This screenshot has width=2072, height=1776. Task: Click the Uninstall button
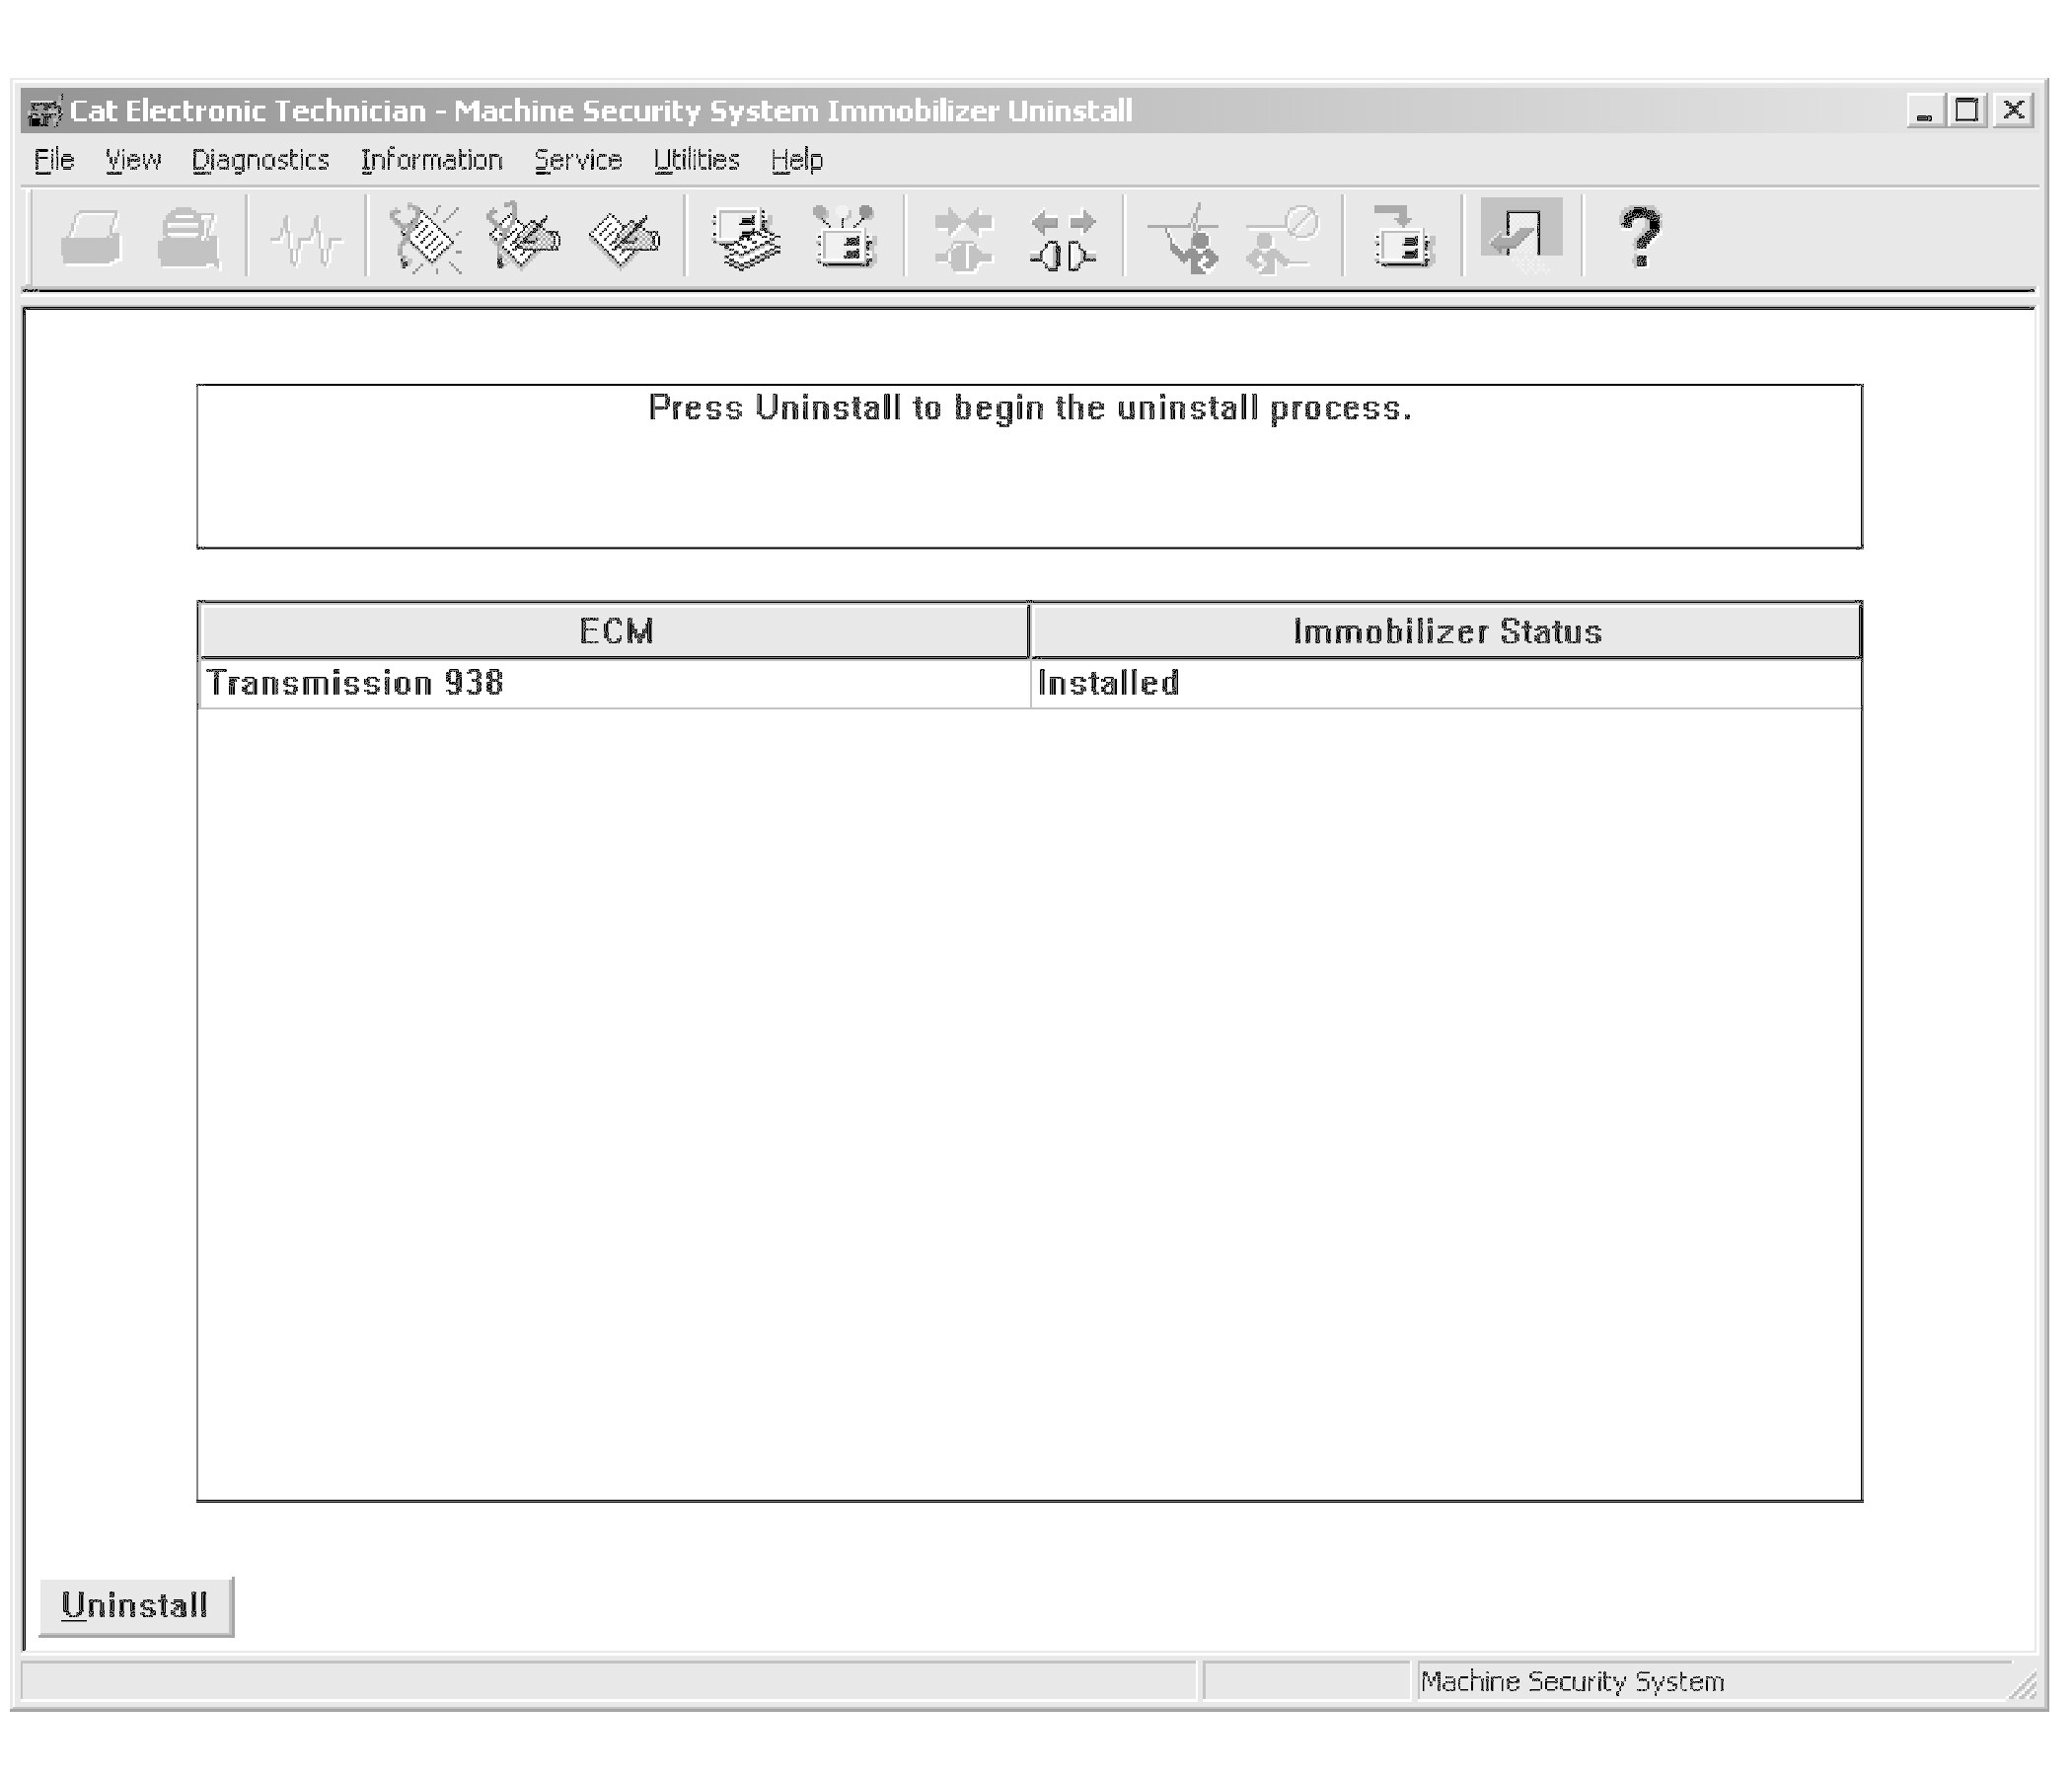[x=136, y=1606]
